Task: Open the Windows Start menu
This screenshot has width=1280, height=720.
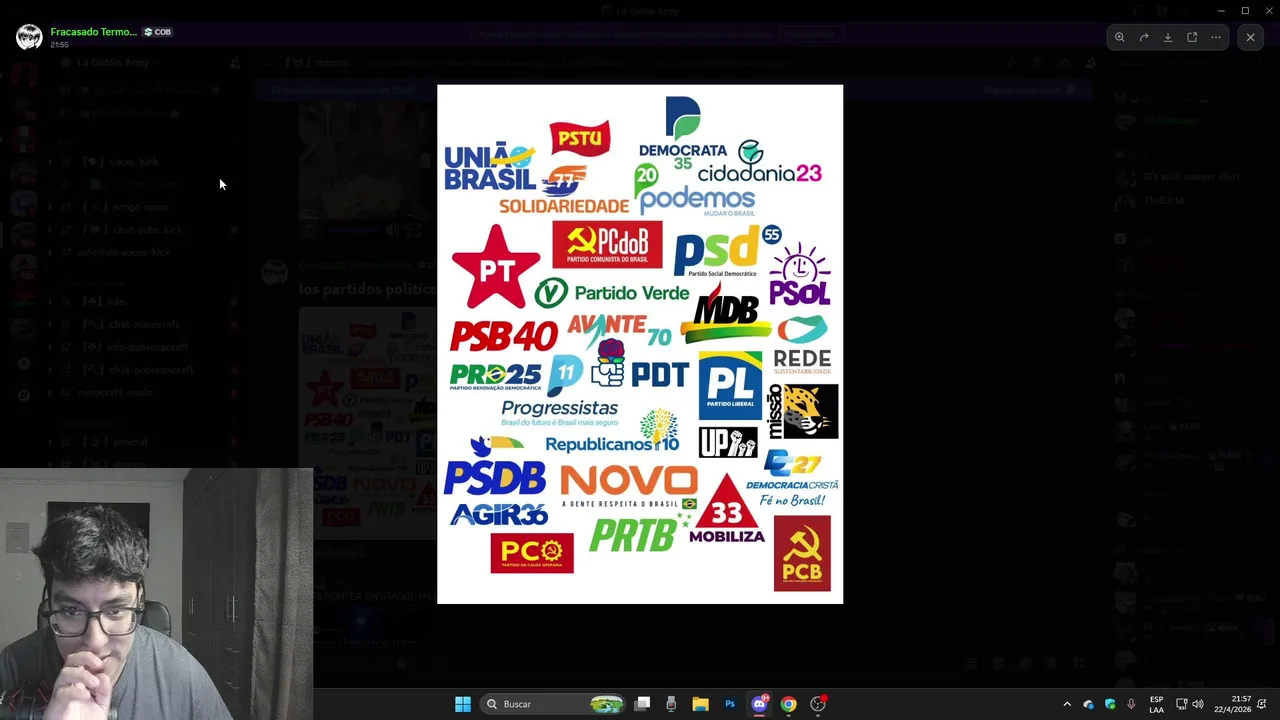Action: pyautogui.click(x=463, y=704)
